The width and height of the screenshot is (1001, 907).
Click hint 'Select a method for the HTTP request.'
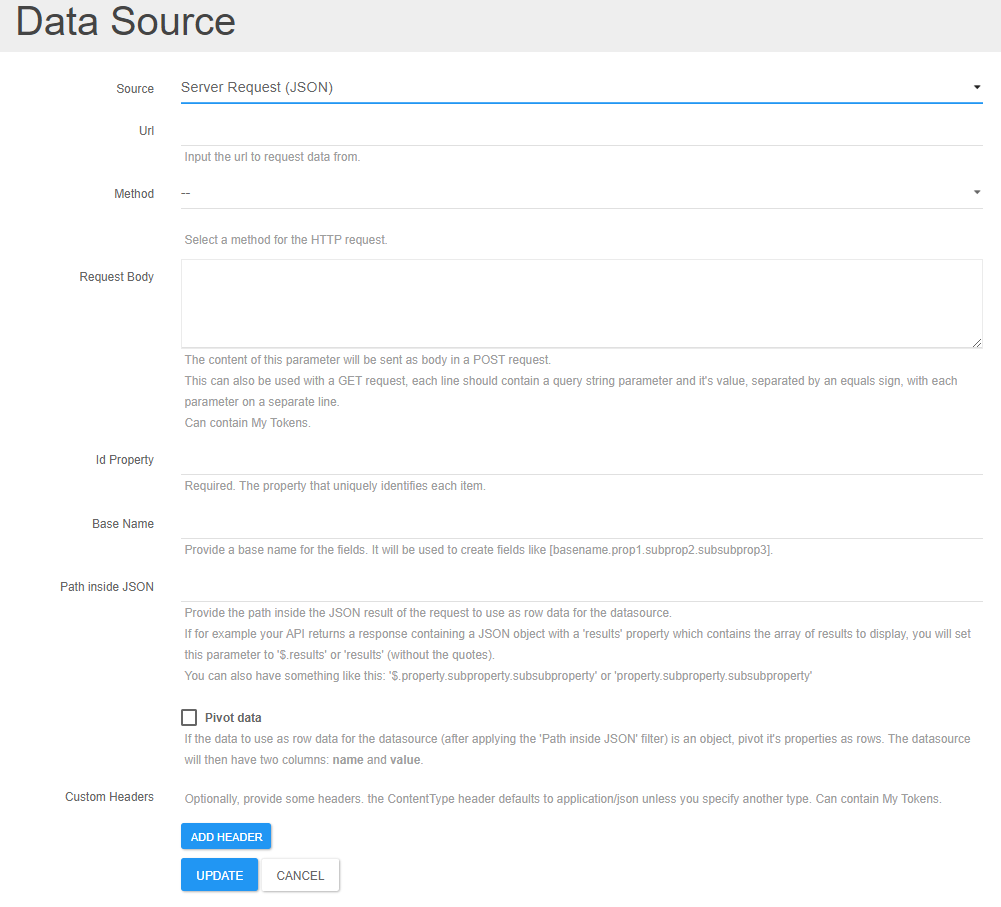[286, 240]
